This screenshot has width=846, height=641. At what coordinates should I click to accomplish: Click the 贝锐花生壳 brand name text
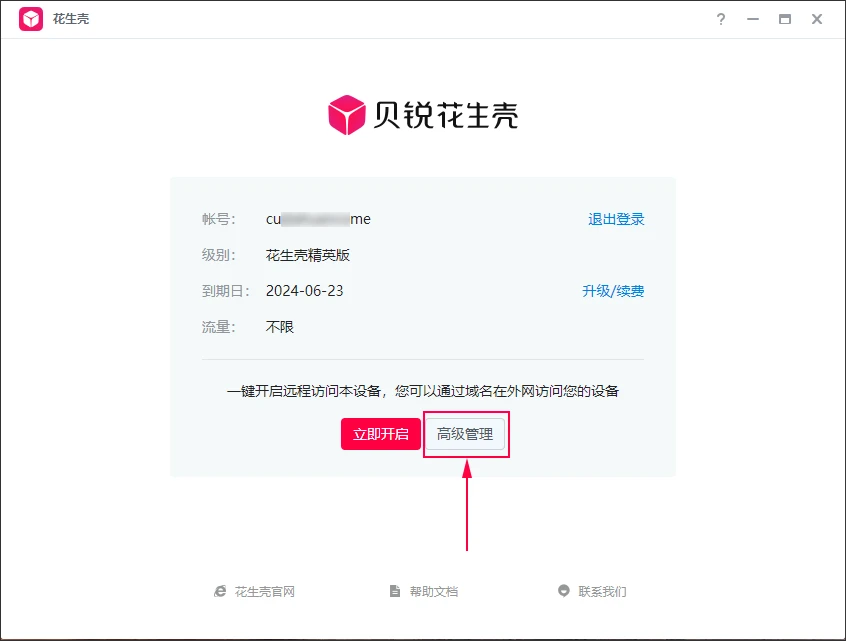pos(446,115)
